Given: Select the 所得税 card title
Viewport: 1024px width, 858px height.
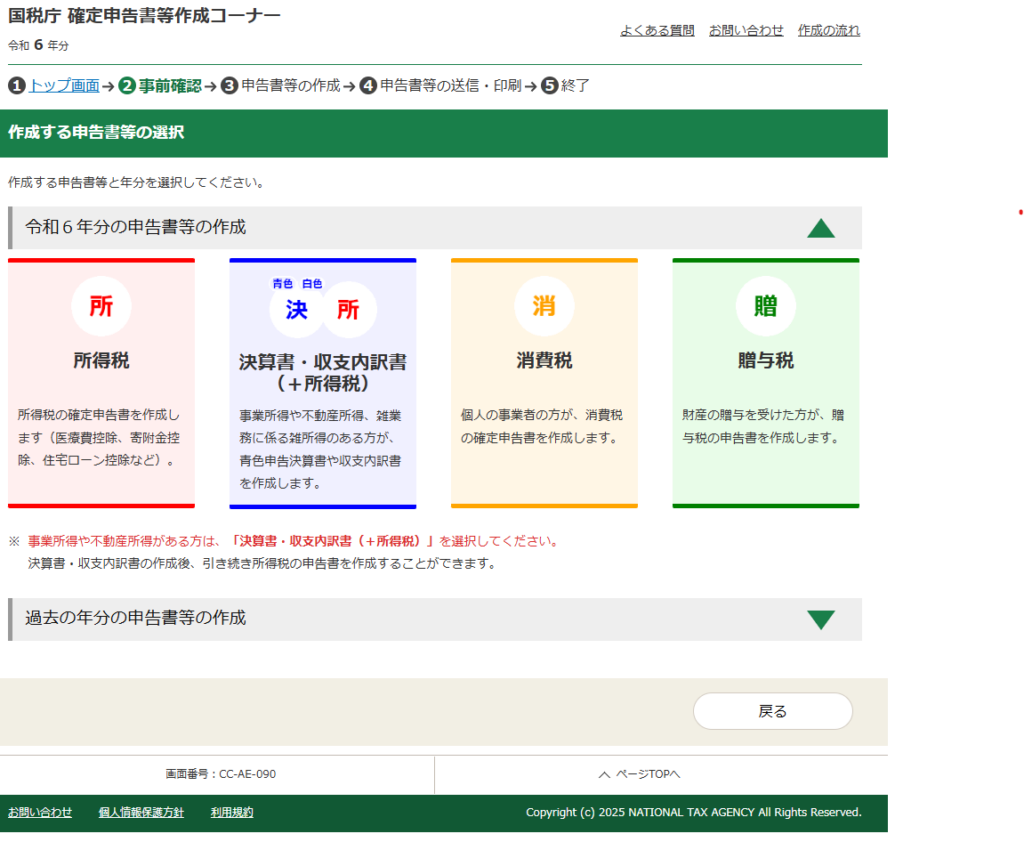Looking at the screenshot, I should click(x=101, y=361).
